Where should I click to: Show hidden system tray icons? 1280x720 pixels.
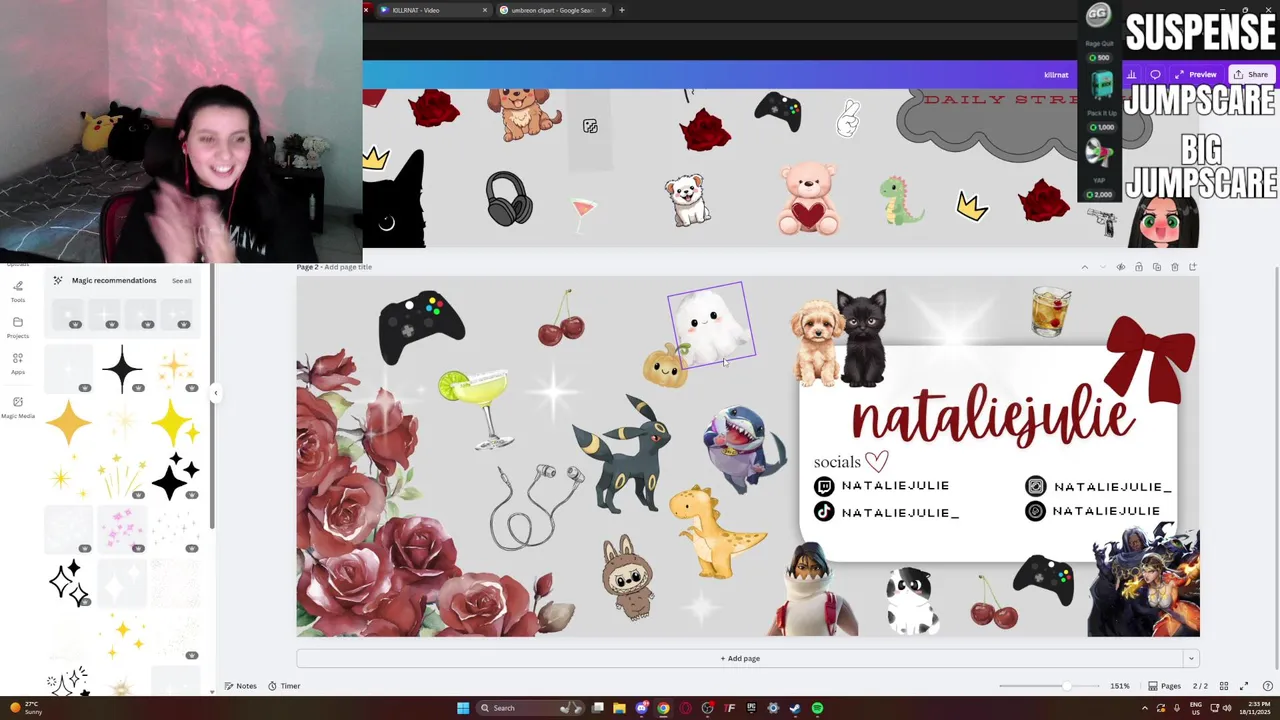pyautogui.click(x=1145, y=708)
